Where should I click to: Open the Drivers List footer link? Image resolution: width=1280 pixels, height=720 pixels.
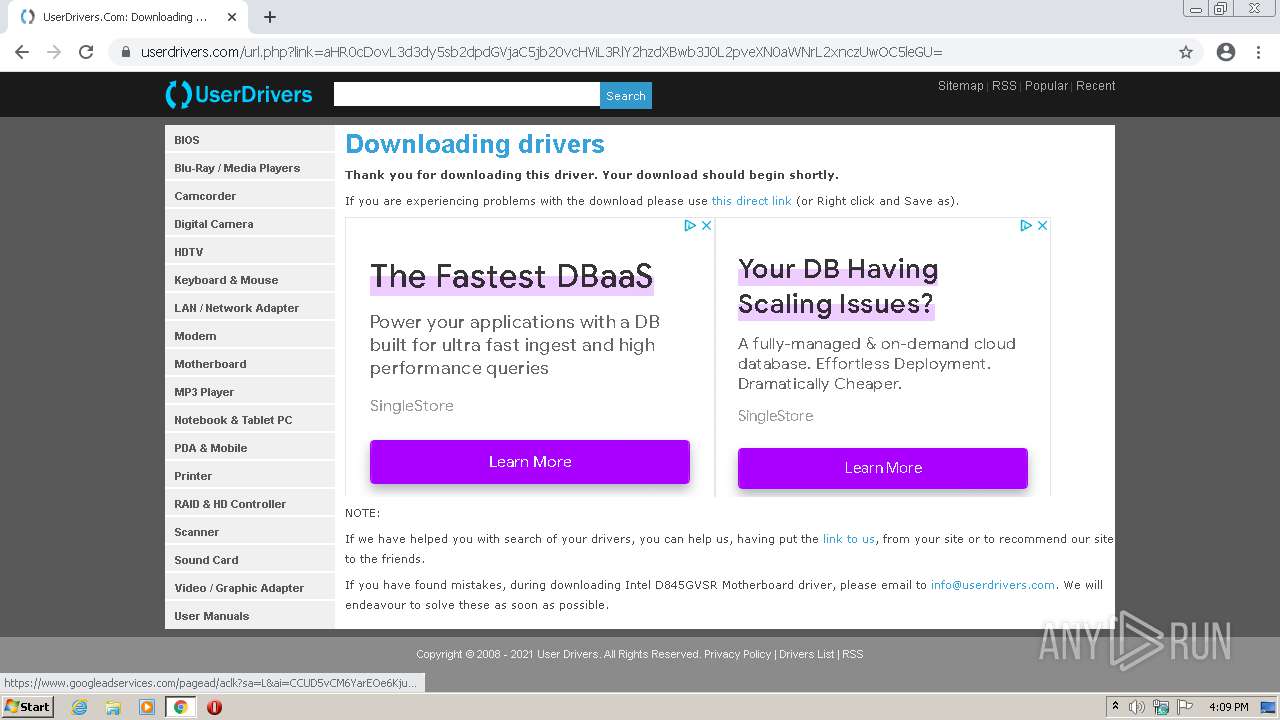pyautogui.click(x=806, y=654)
